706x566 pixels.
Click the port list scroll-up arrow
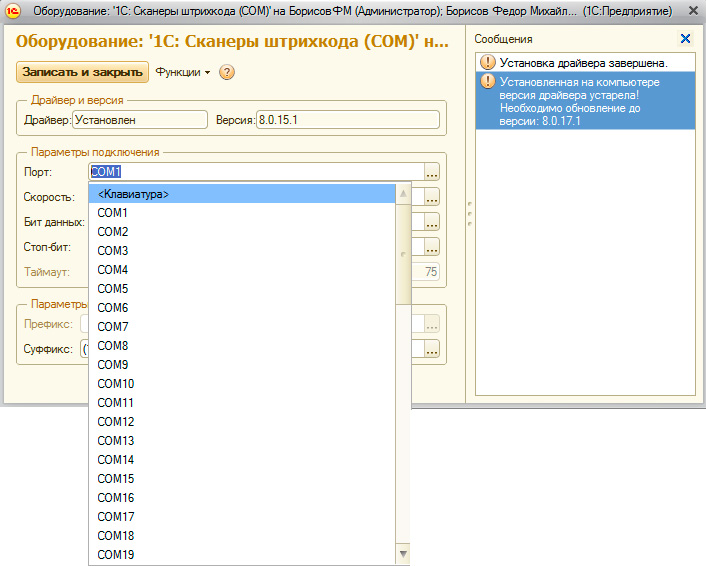[x=403, y=194]
